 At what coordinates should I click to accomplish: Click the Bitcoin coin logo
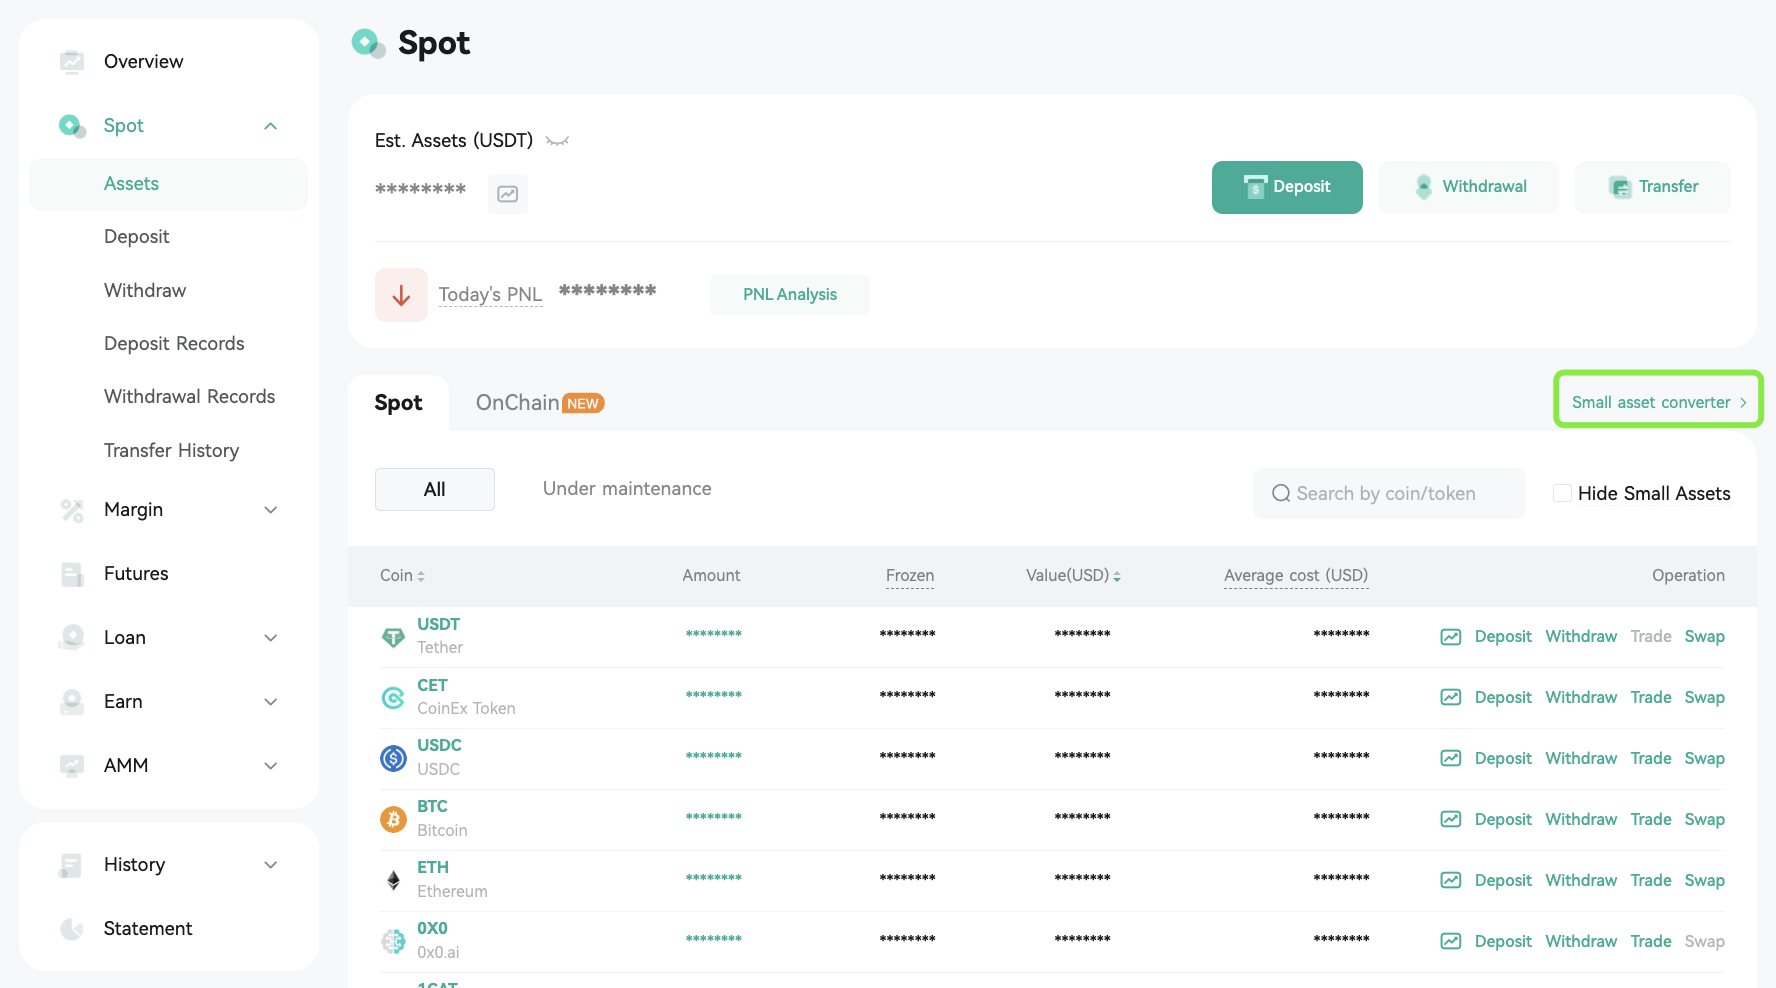click(x=393, y=820)
